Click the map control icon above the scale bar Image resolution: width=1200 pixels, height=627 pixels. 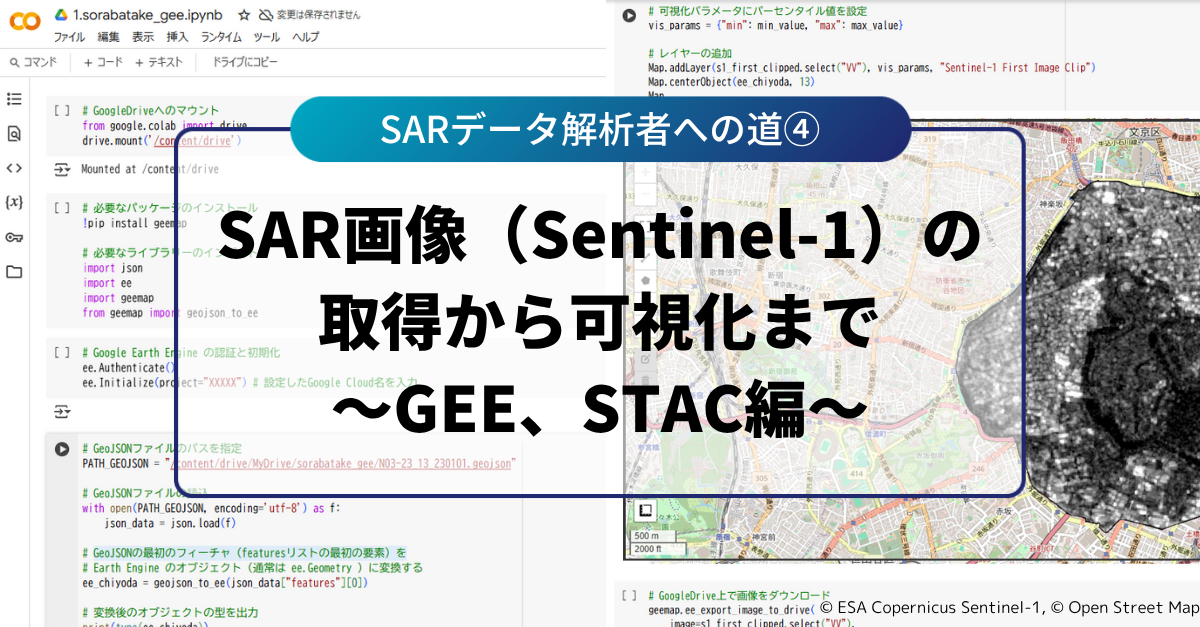[645, 512]
